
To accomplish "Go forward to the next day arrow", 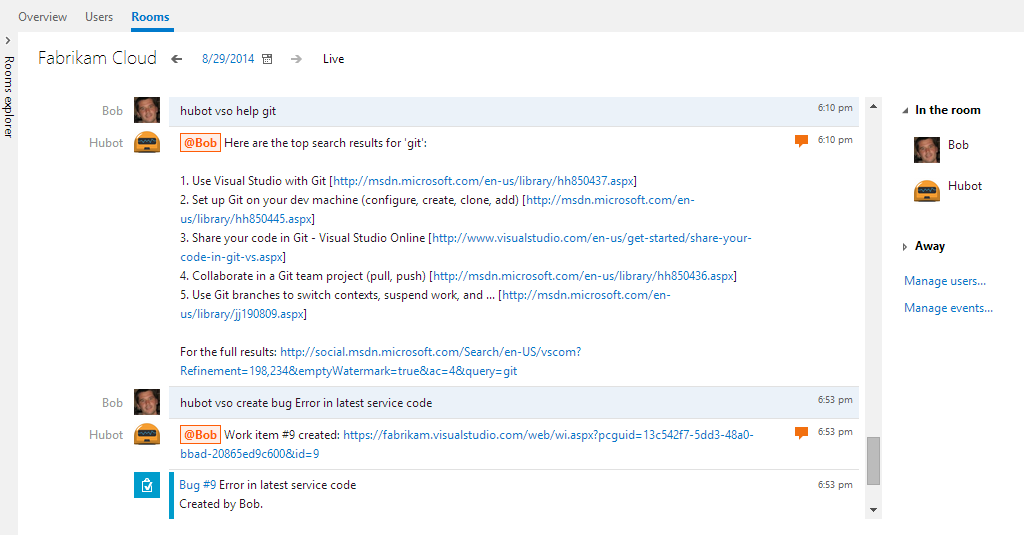I will tap(296, 59).
